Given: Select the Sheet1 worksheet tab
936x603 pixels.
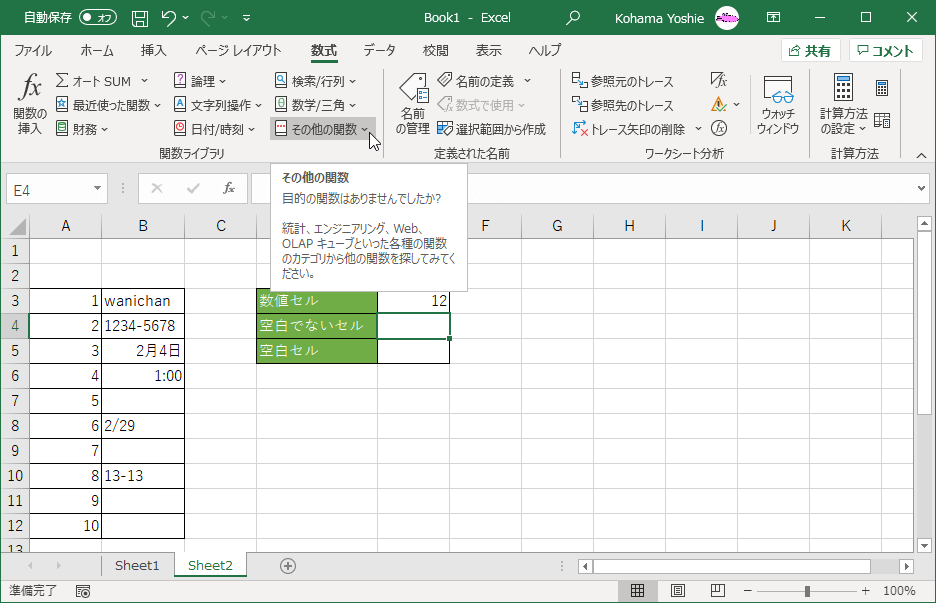Looking at the screenshot, I should point(137,565).
